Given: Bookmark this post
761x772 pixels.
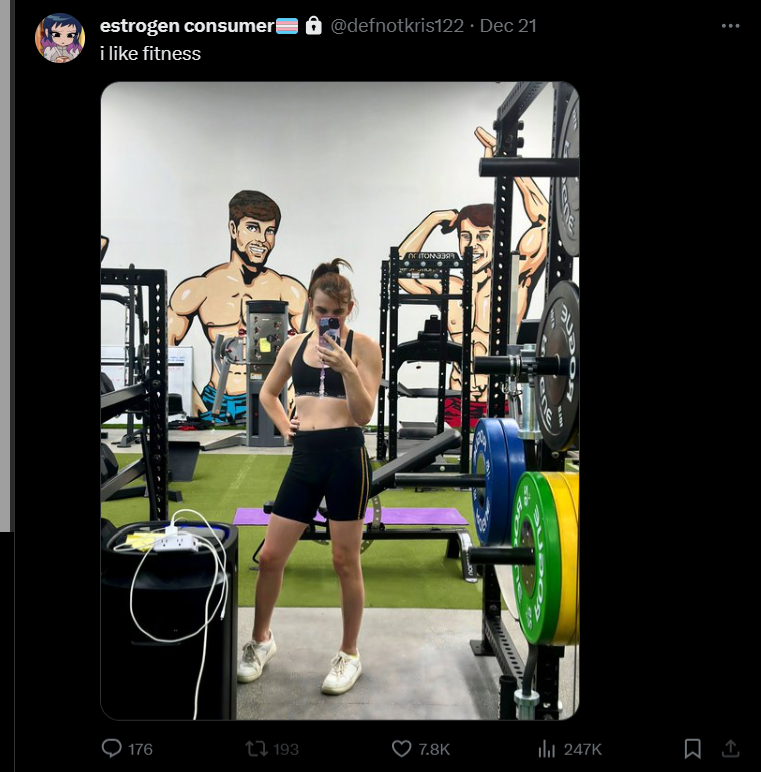Looking at the screenshot, I should coord(693,749).
